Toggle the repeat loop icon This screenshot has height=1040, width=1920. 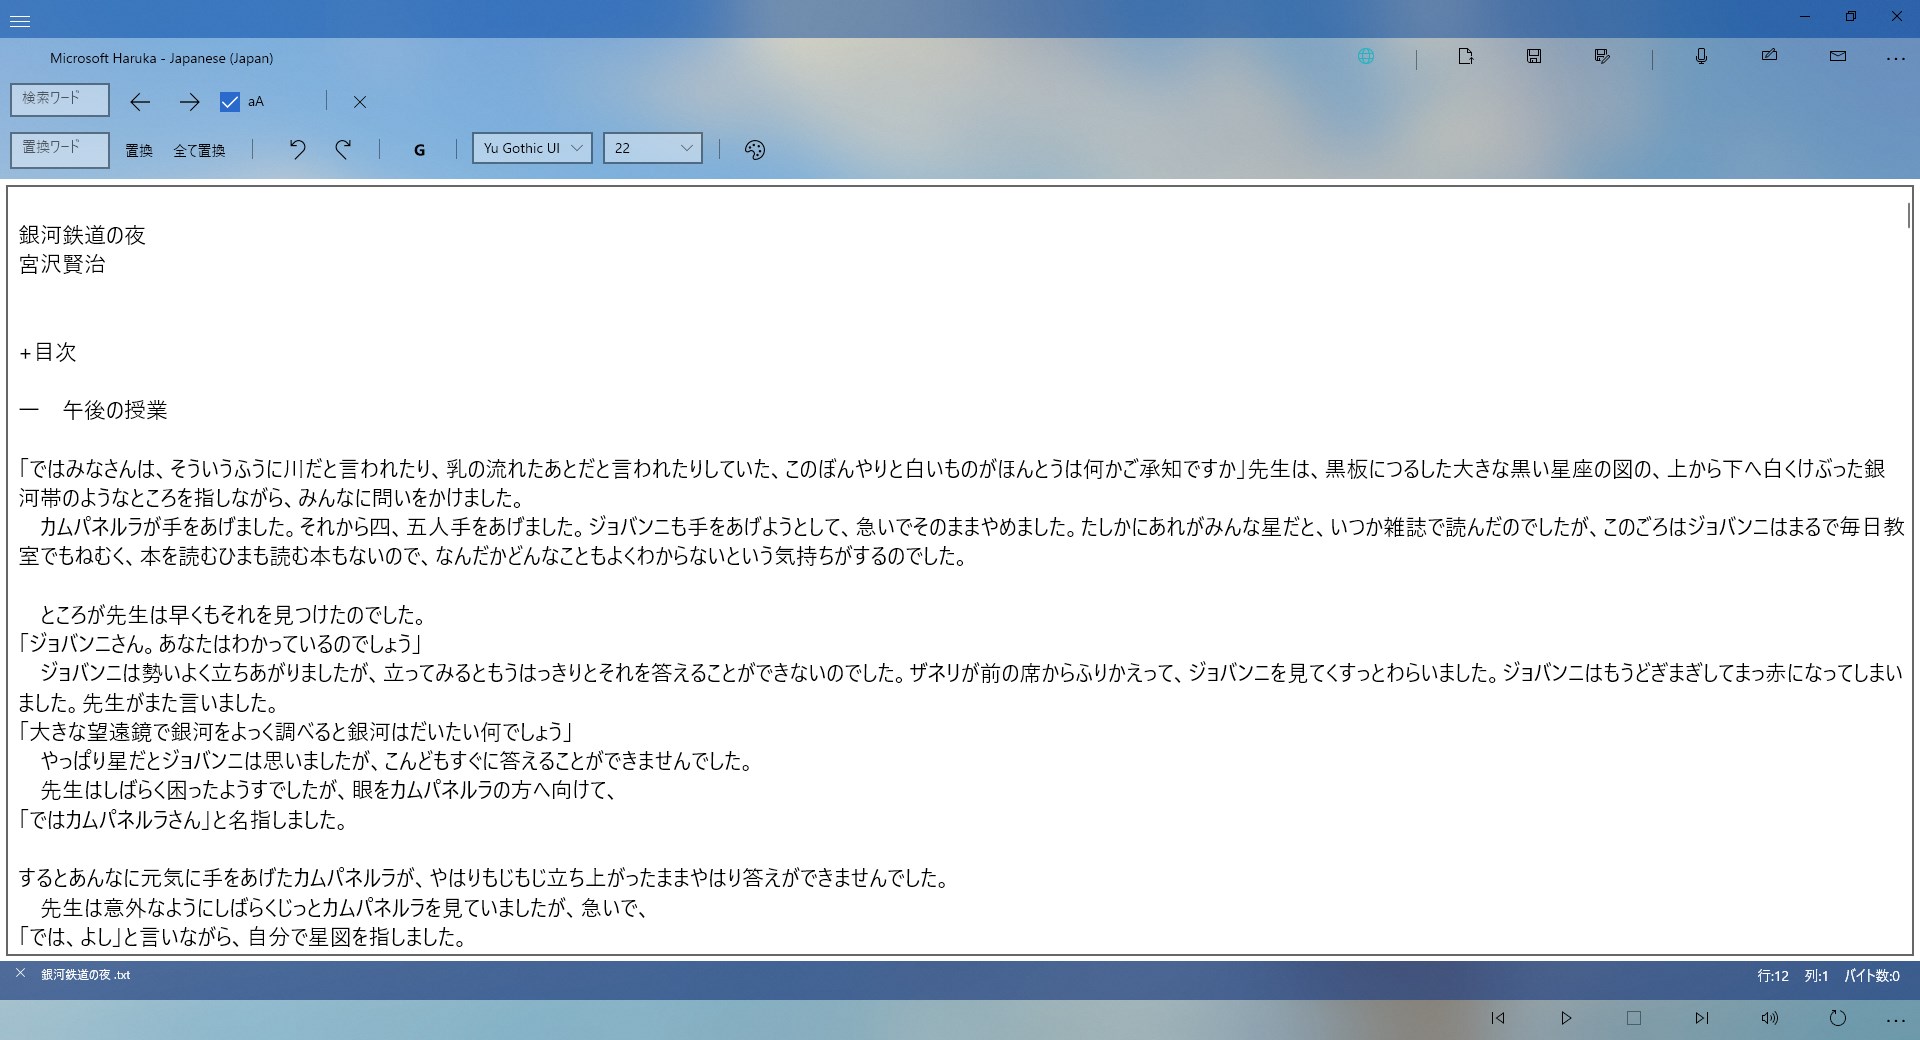pos(1837,1018)
